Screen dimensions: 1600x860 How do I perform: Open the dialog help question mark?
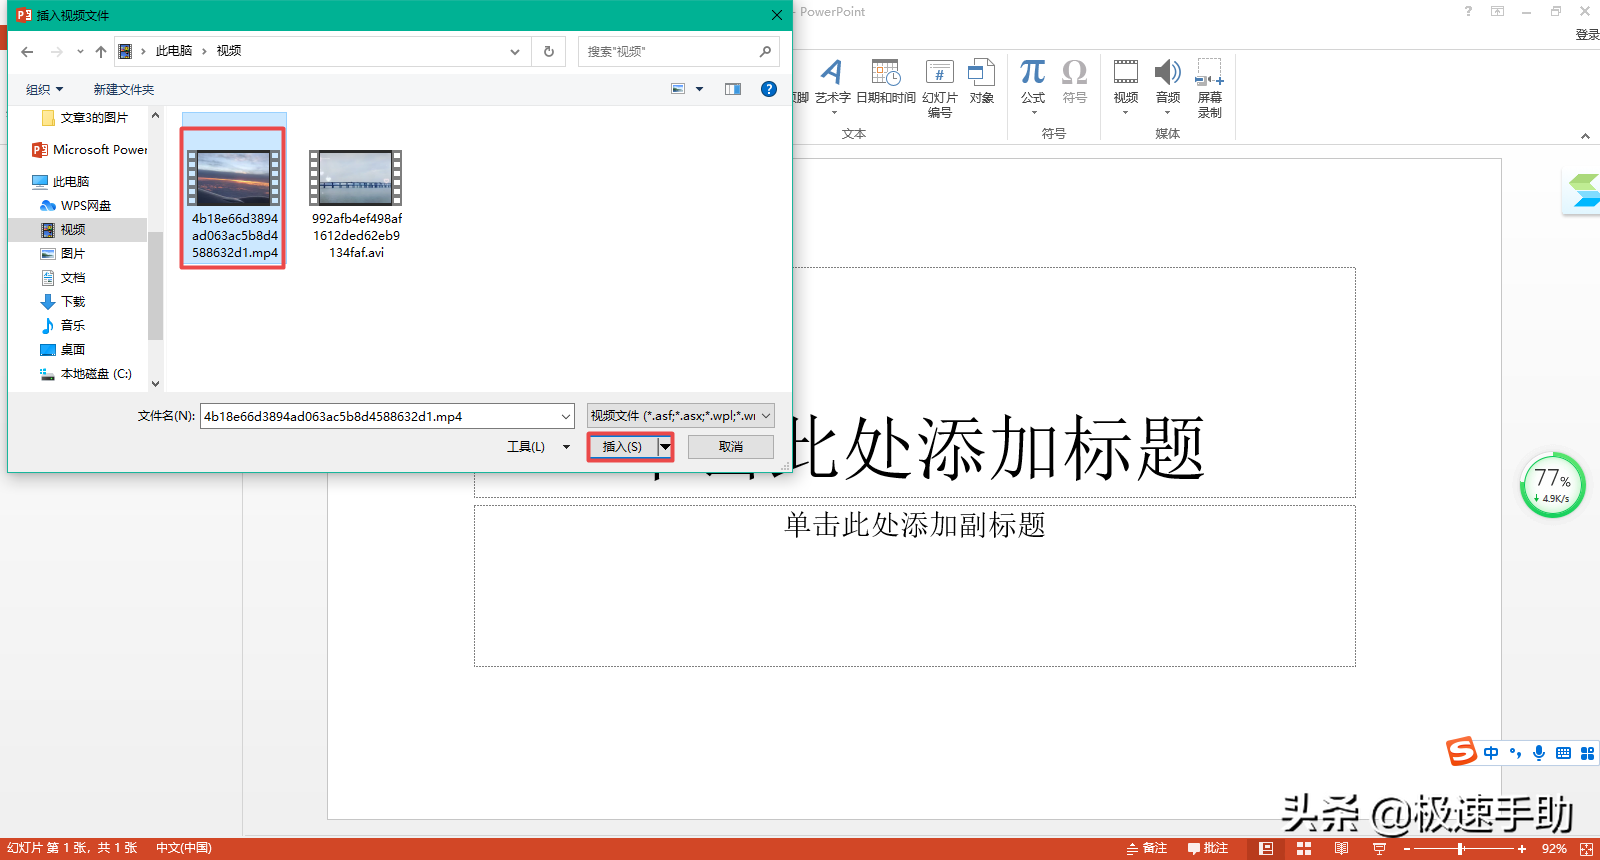[768, 89]
